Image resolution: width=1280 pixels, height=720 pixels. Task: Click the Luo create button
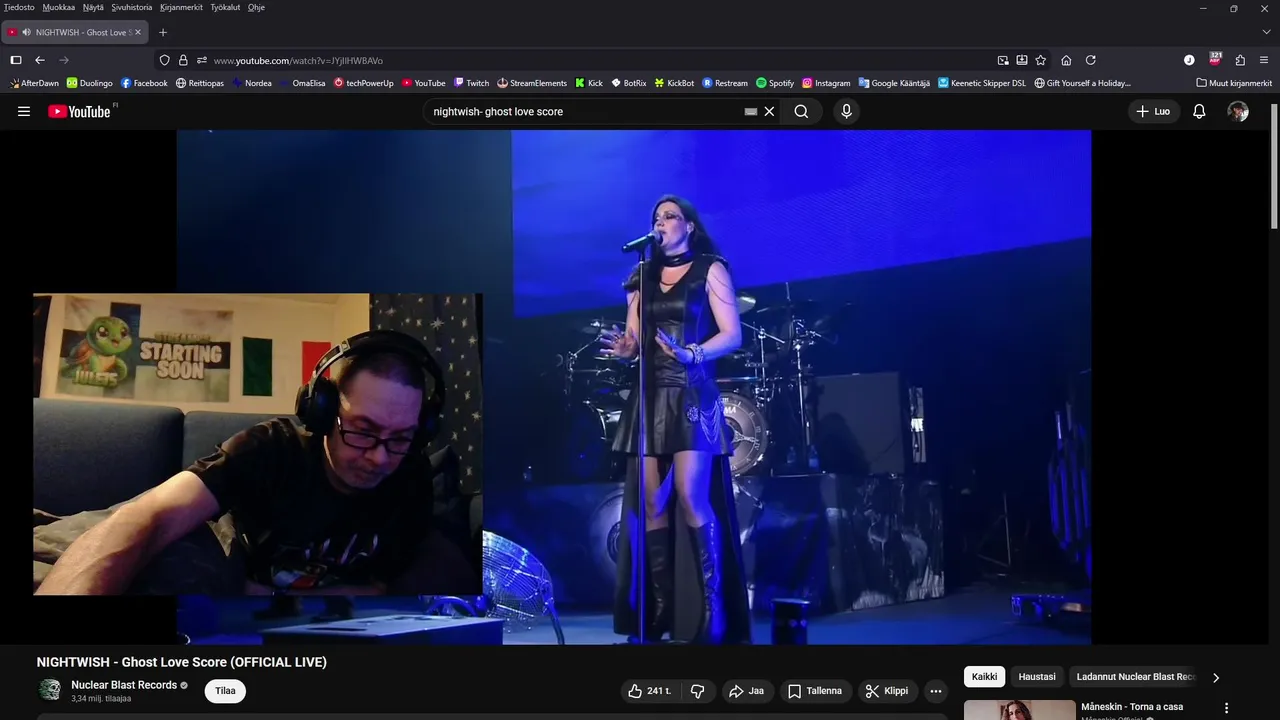1153,111
